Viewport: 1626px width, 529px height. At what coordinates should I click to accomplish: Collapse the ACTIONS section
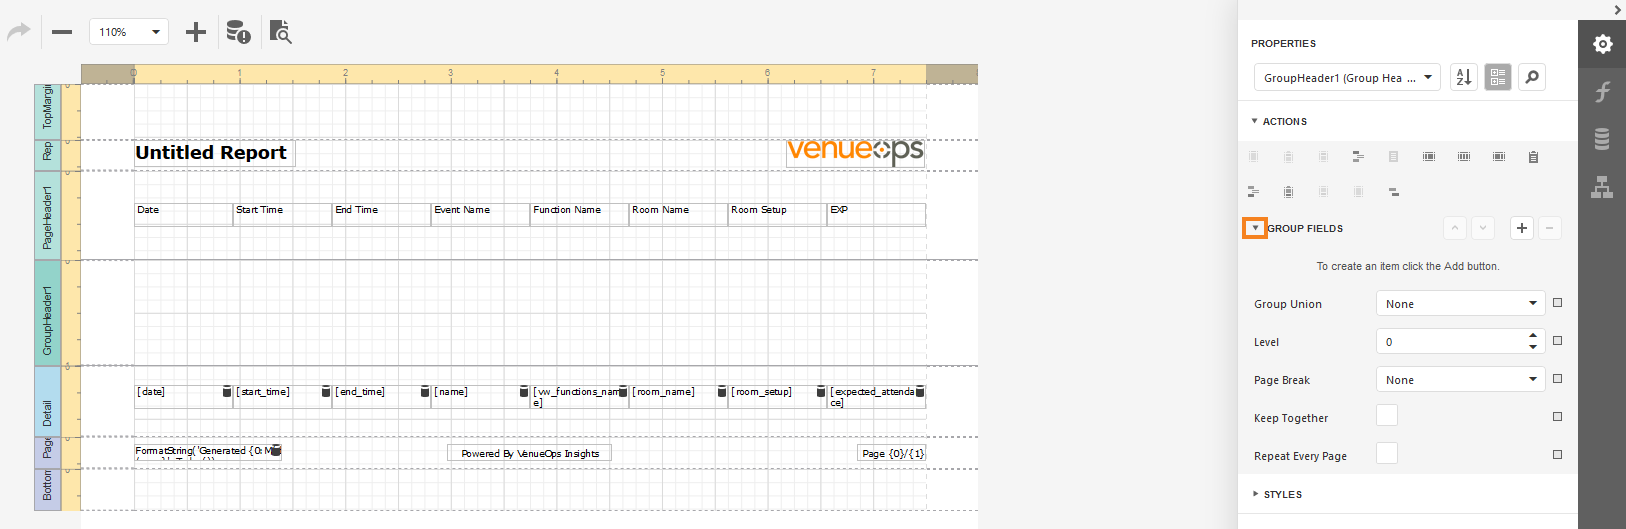click(x=1255, y=121)
